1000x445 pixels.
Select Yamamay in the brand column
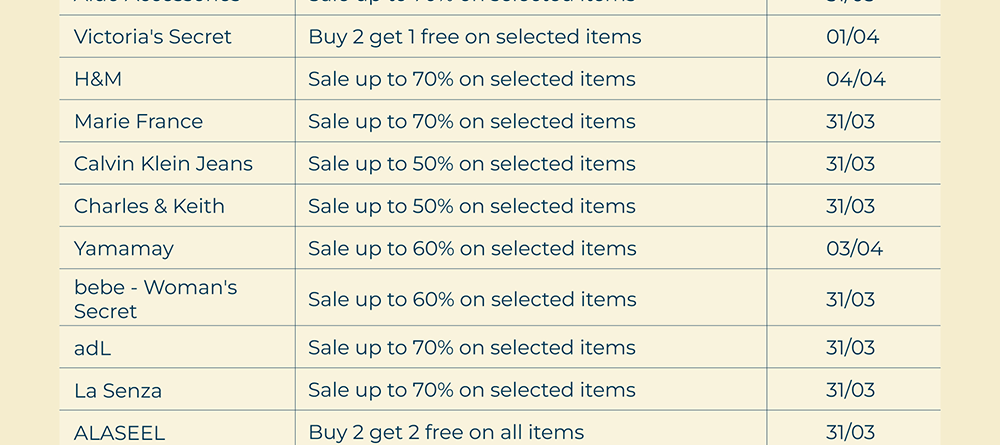click(x=124, y=249)
